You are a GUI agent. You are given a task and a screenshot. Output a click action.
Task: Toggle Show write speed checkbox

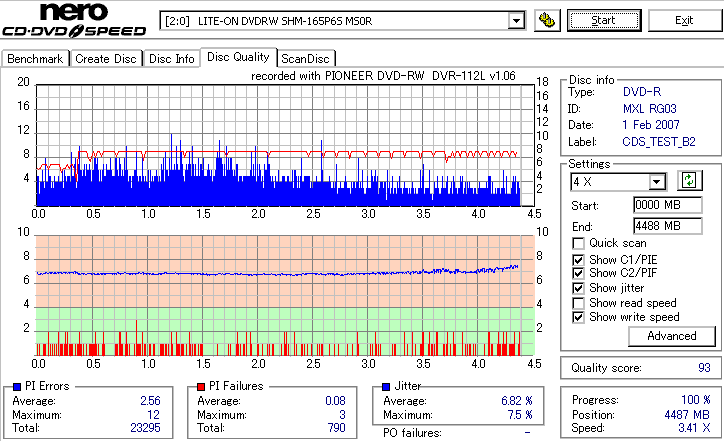point(578,317)
